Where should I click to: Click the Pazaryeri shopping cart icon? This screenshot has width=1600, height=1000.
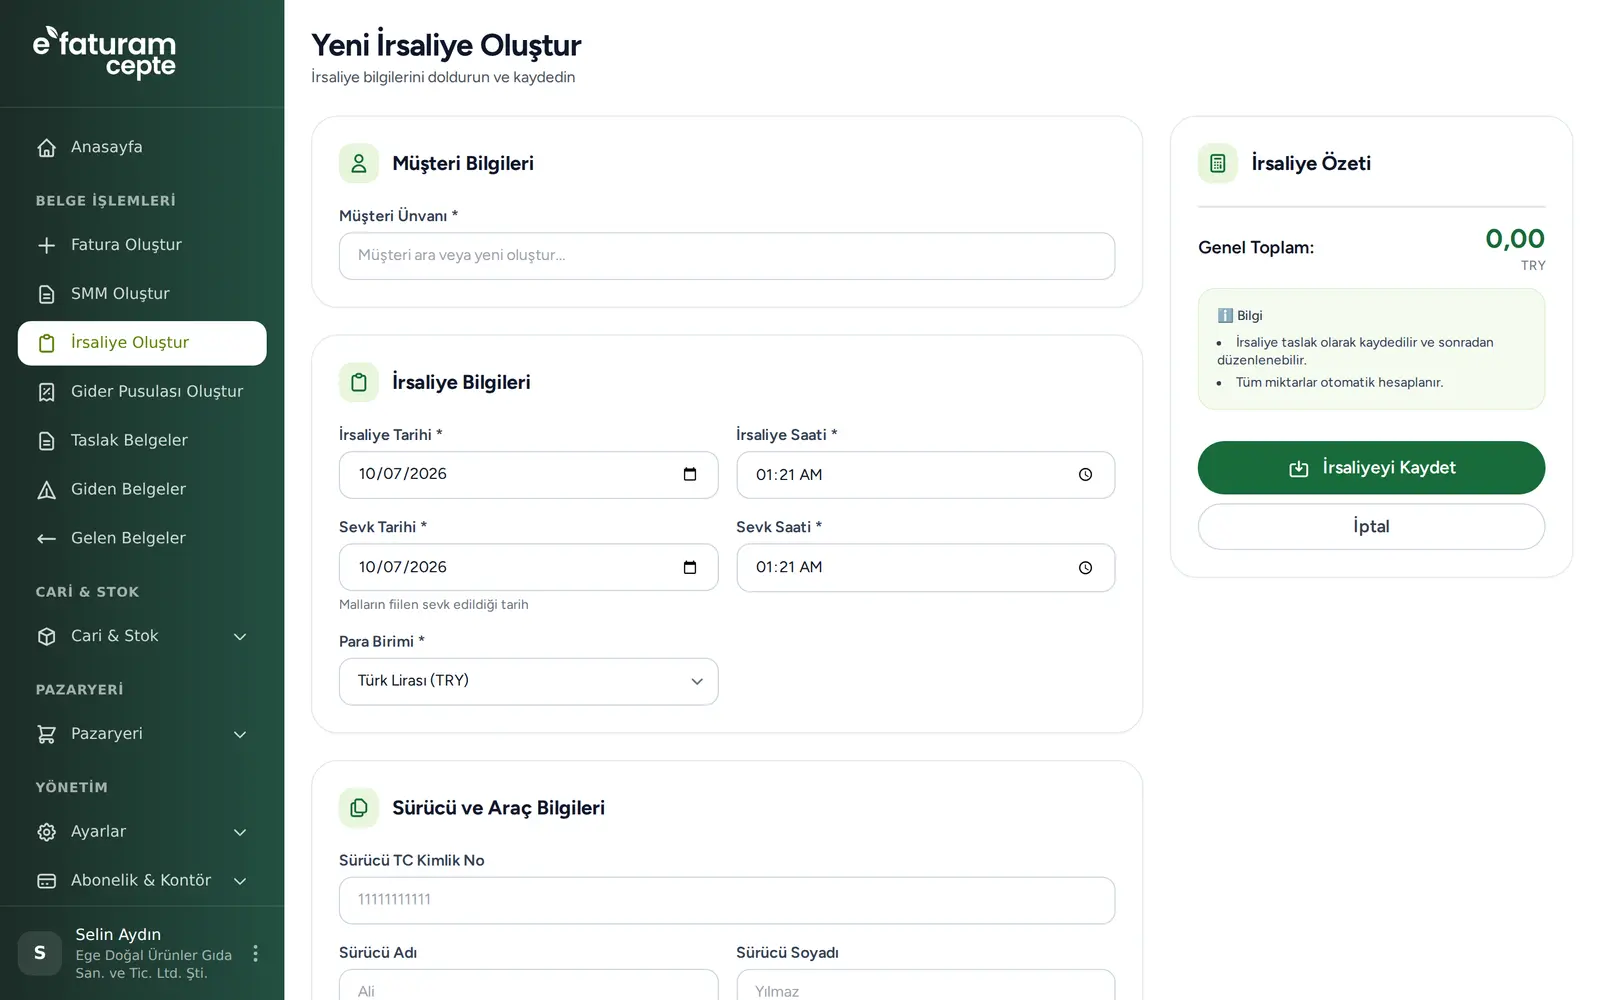coord(46,735)
